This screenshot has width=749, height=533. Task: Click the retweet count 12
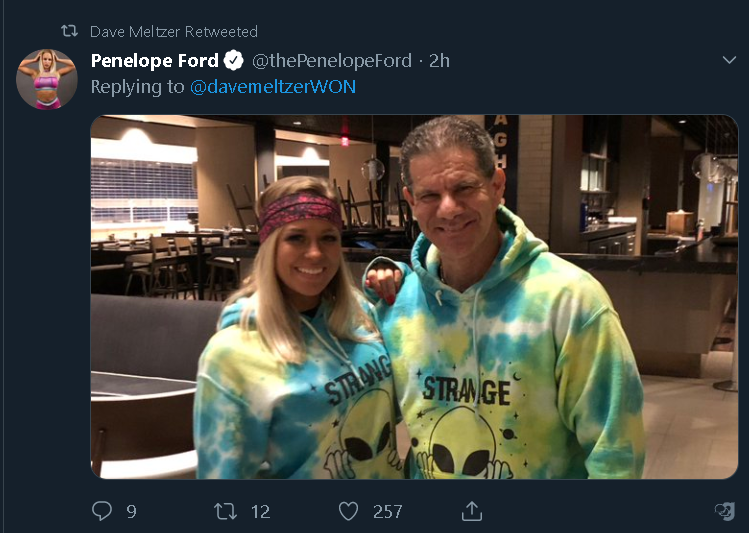[x=260, y=511]
